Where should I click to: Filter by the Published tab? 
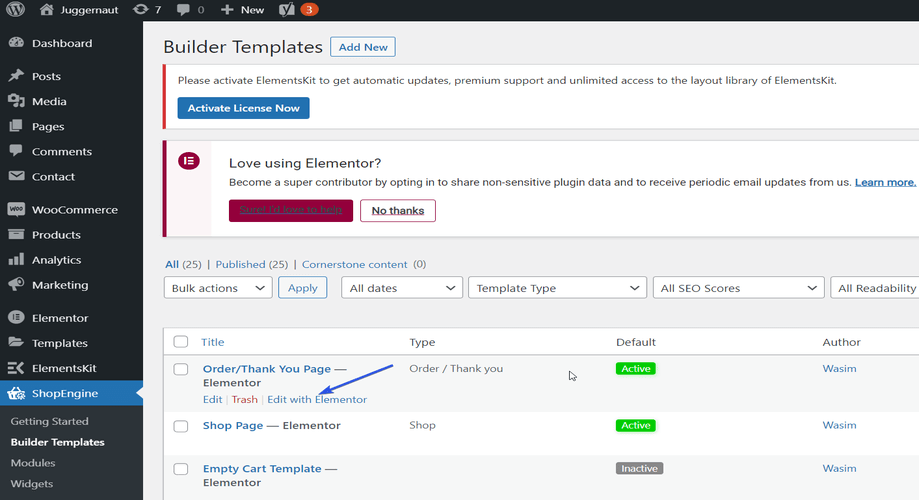pyautogui.click(x=240, y=264)
